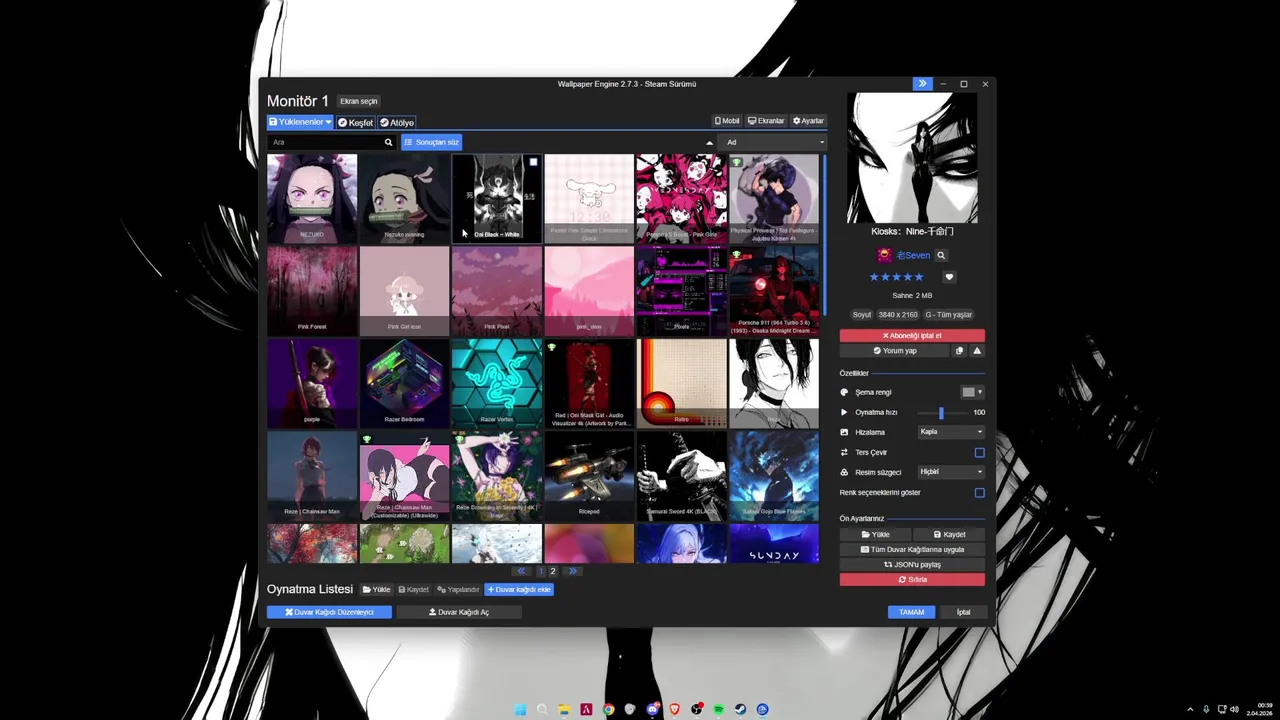Click the Oynatma hızı slider handle

coord(941,412)
